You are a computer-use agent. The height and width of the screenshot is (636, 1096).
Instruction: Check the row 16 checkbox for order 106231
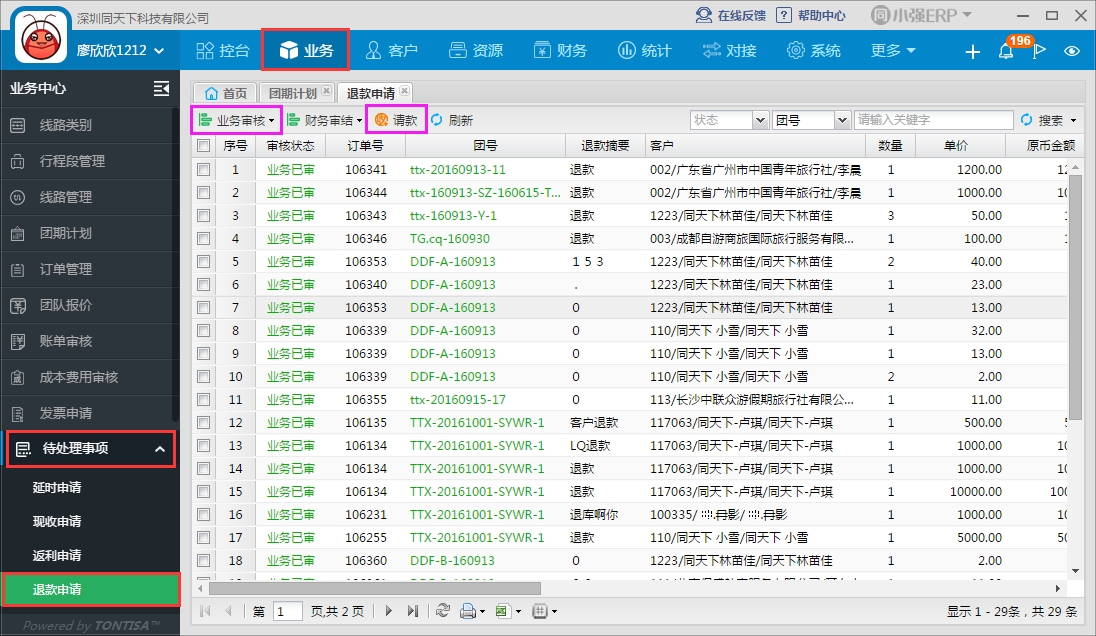pos(203,514)
